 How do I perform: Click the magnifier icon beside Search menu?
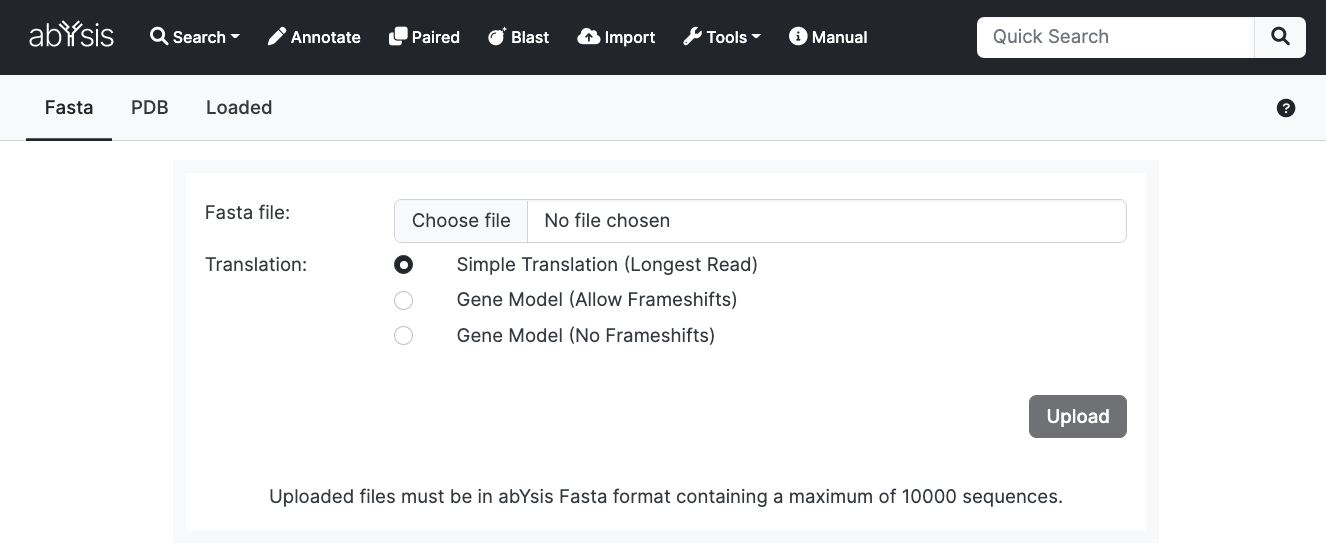coord(158,37)
